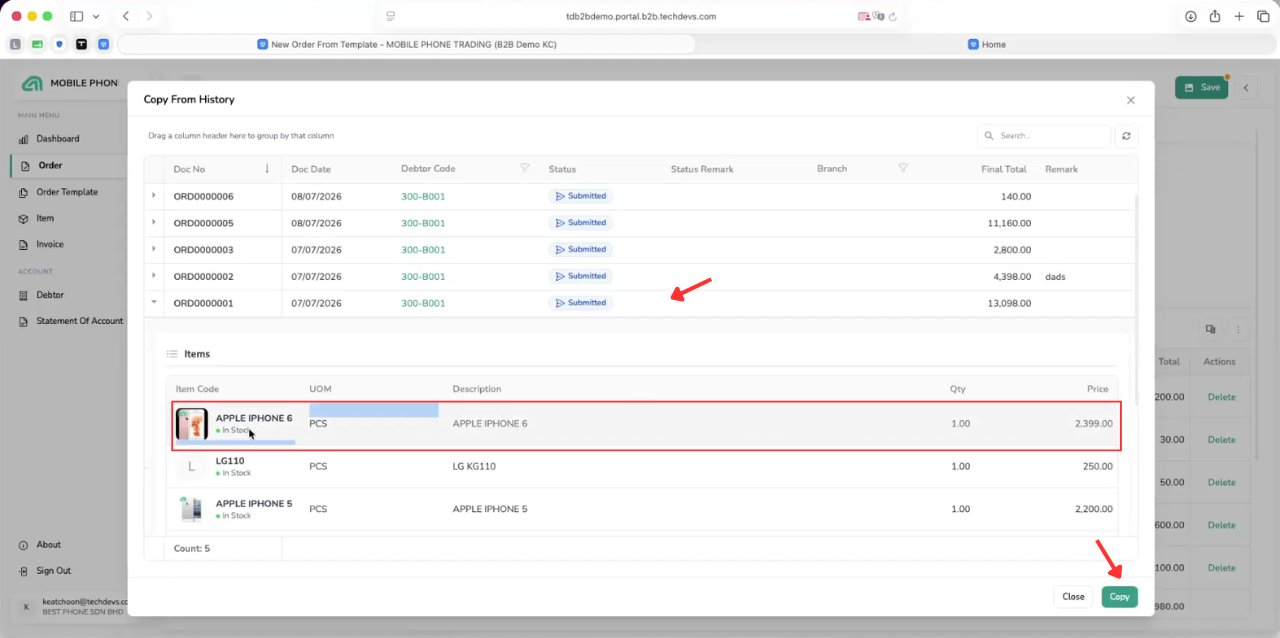Expand the ORD0000006 order row

pos(153,196)
